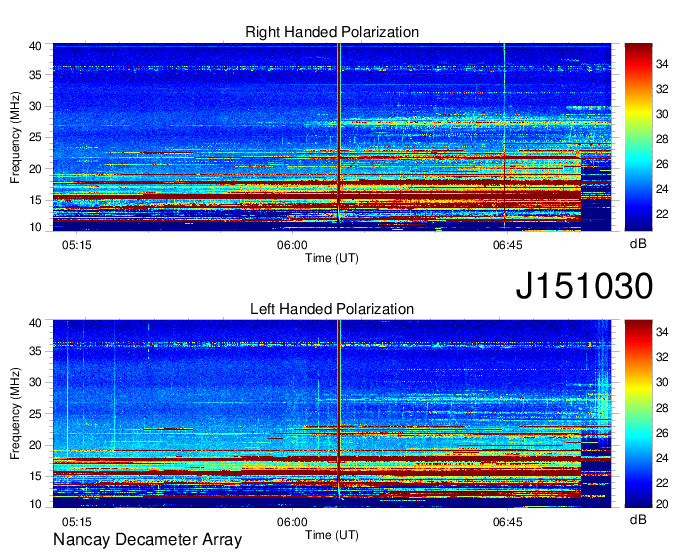Click the 30 MHz tick on Left Handed plot

click(35, 382)
